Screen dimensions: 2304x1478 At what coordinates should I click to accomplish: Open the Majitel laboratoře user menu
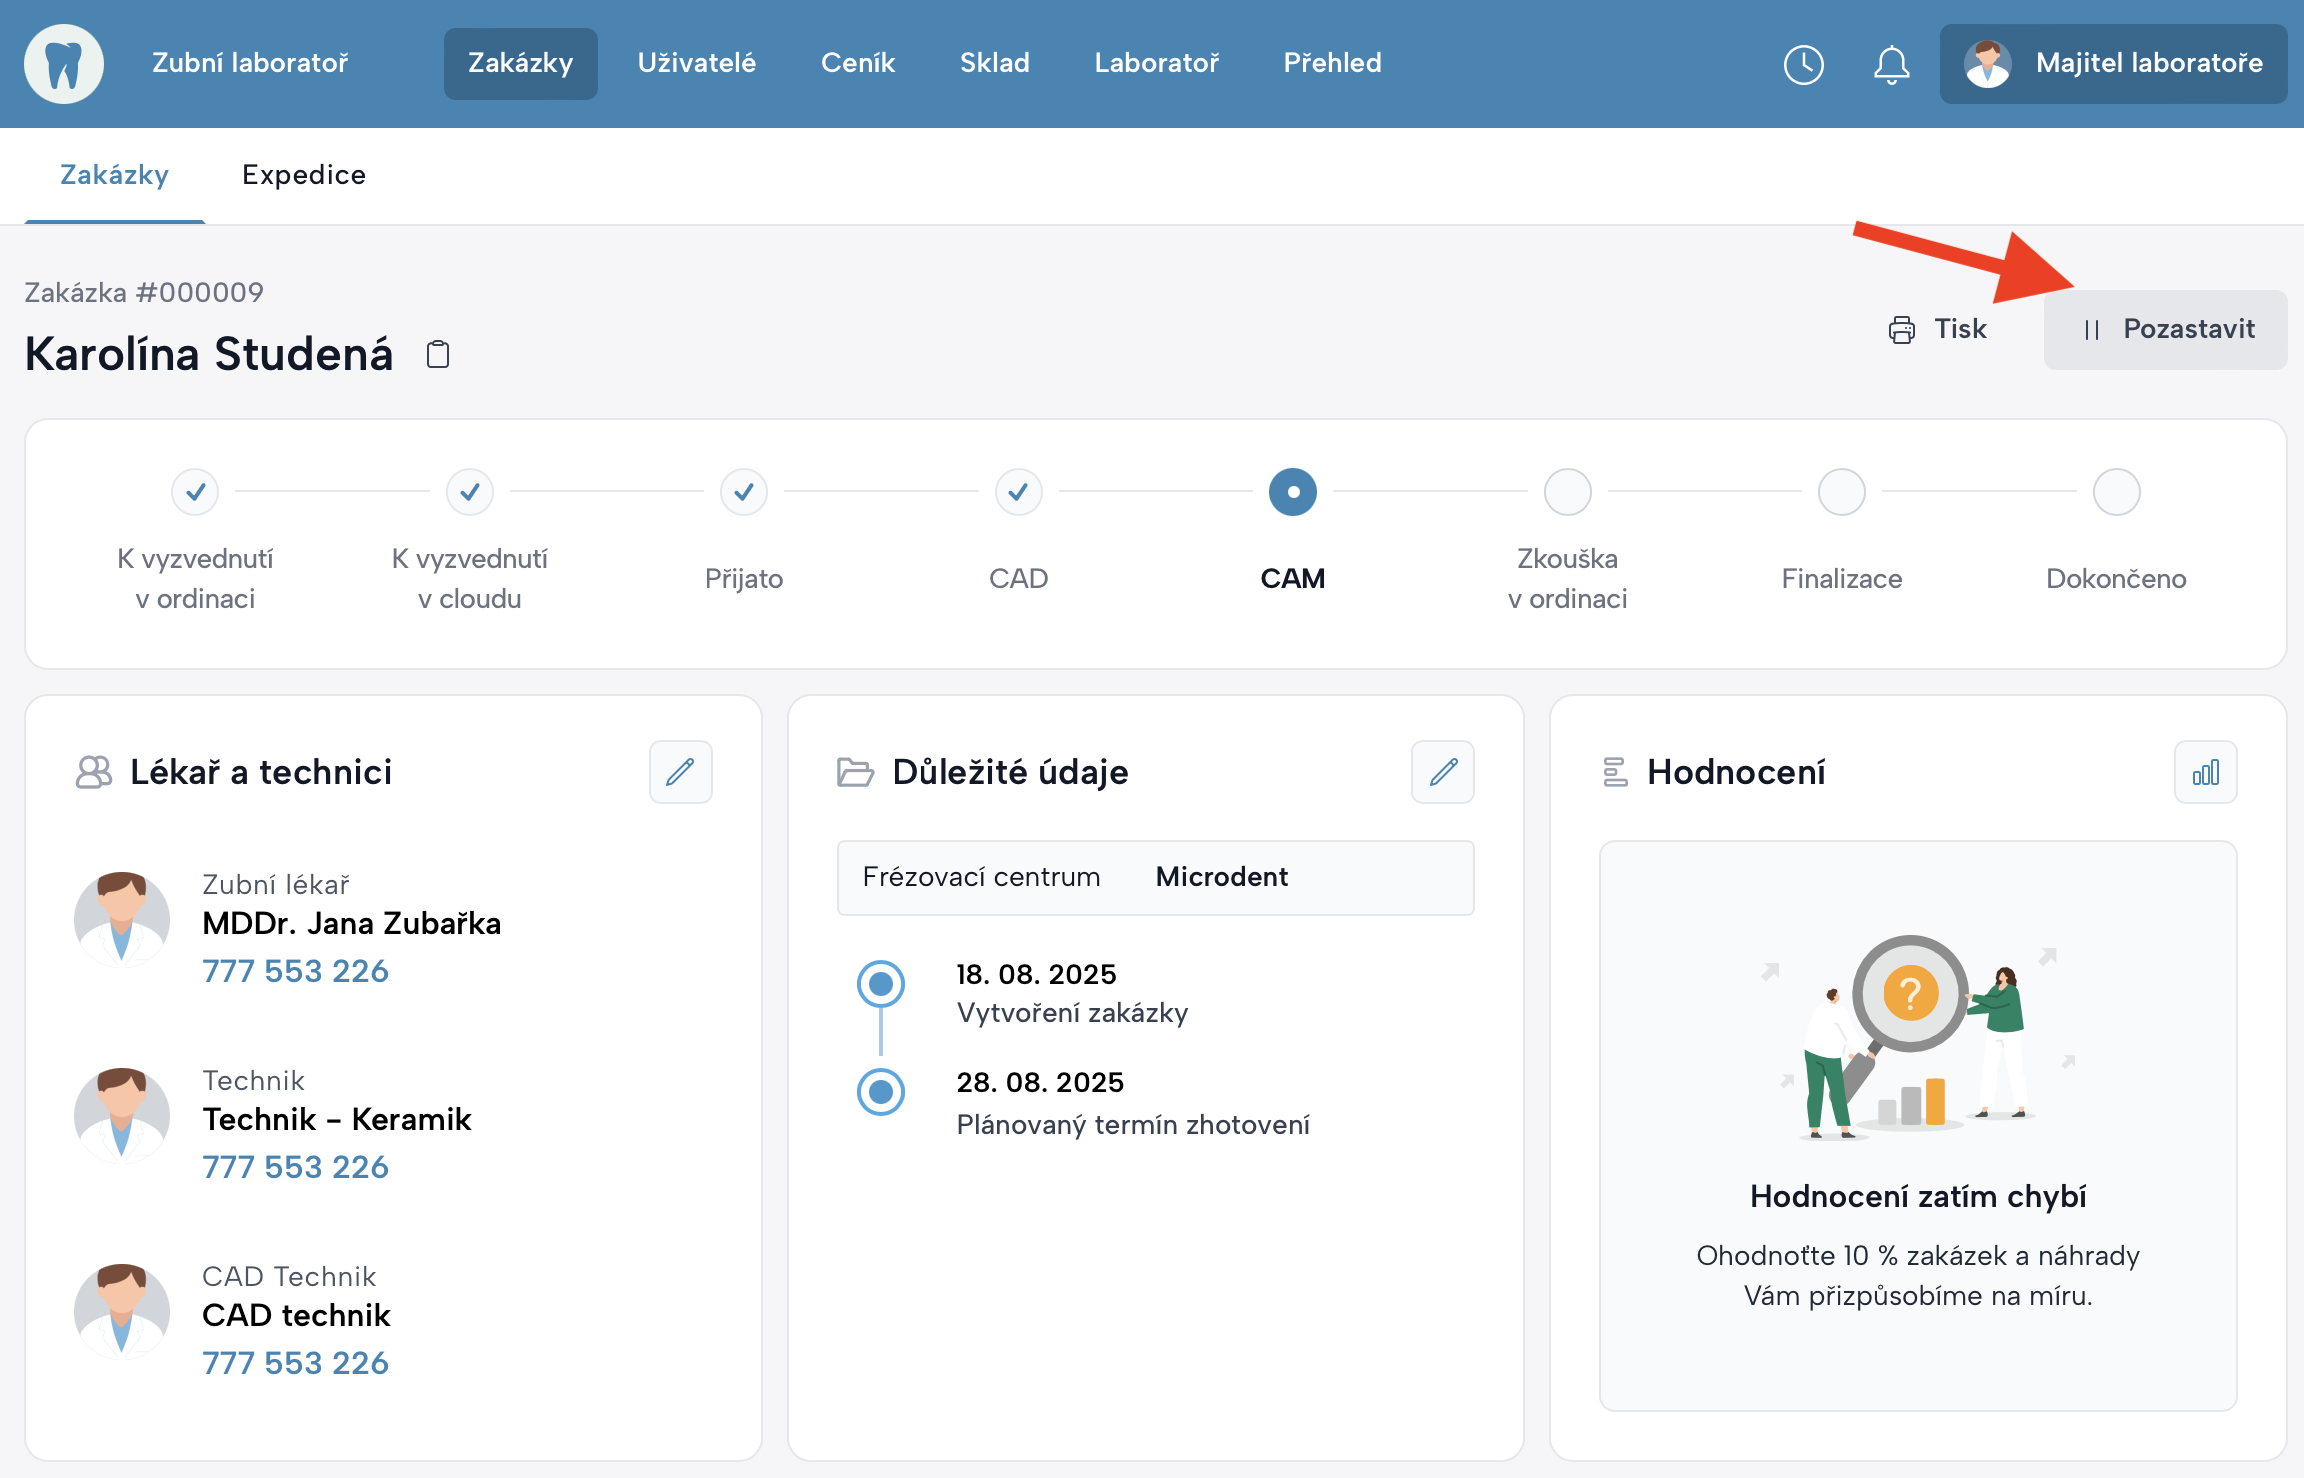point(2113,64)
